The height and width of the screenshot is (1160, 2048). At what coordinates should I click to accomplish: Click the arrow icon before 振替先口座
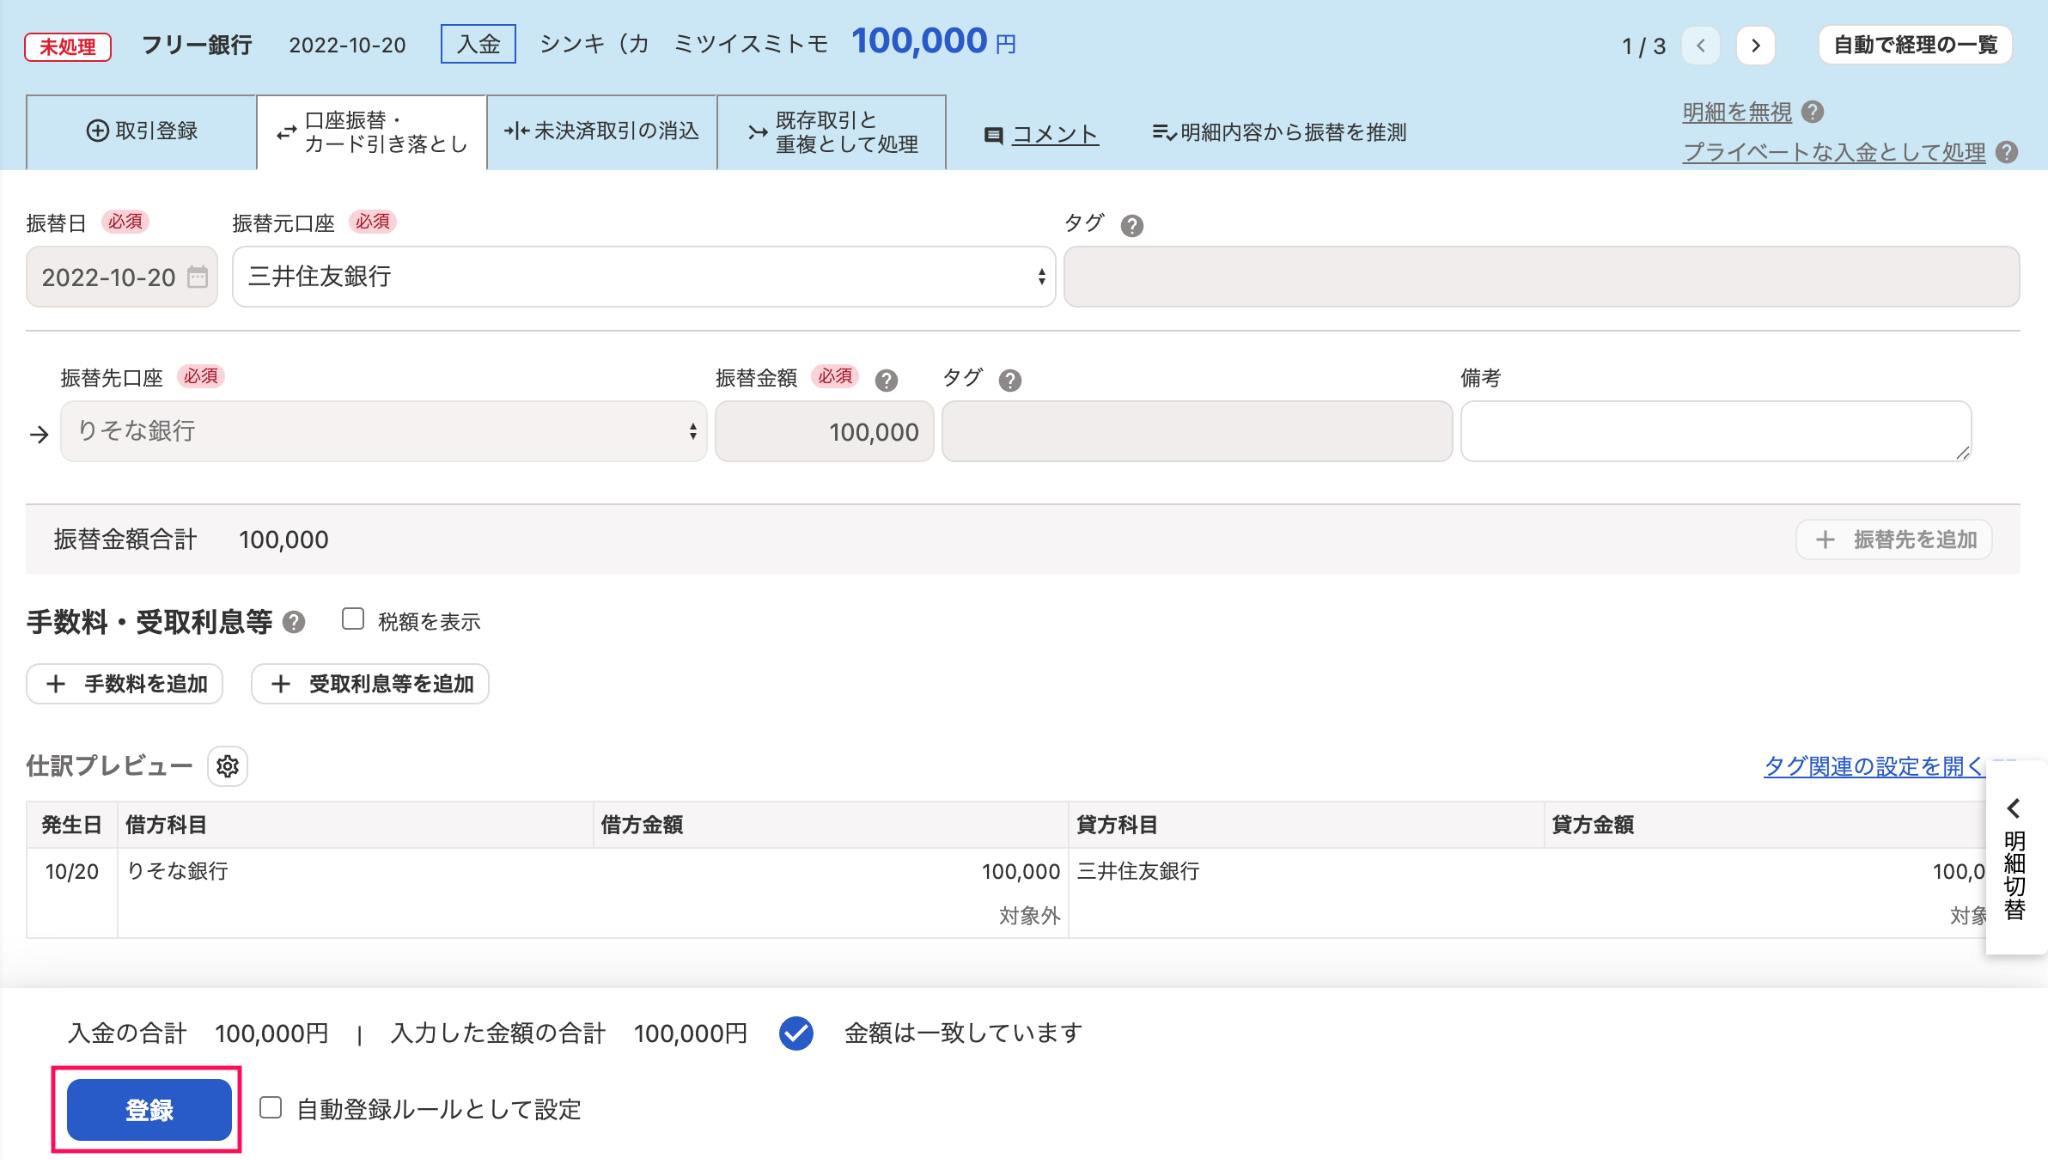tap(39, 434)
